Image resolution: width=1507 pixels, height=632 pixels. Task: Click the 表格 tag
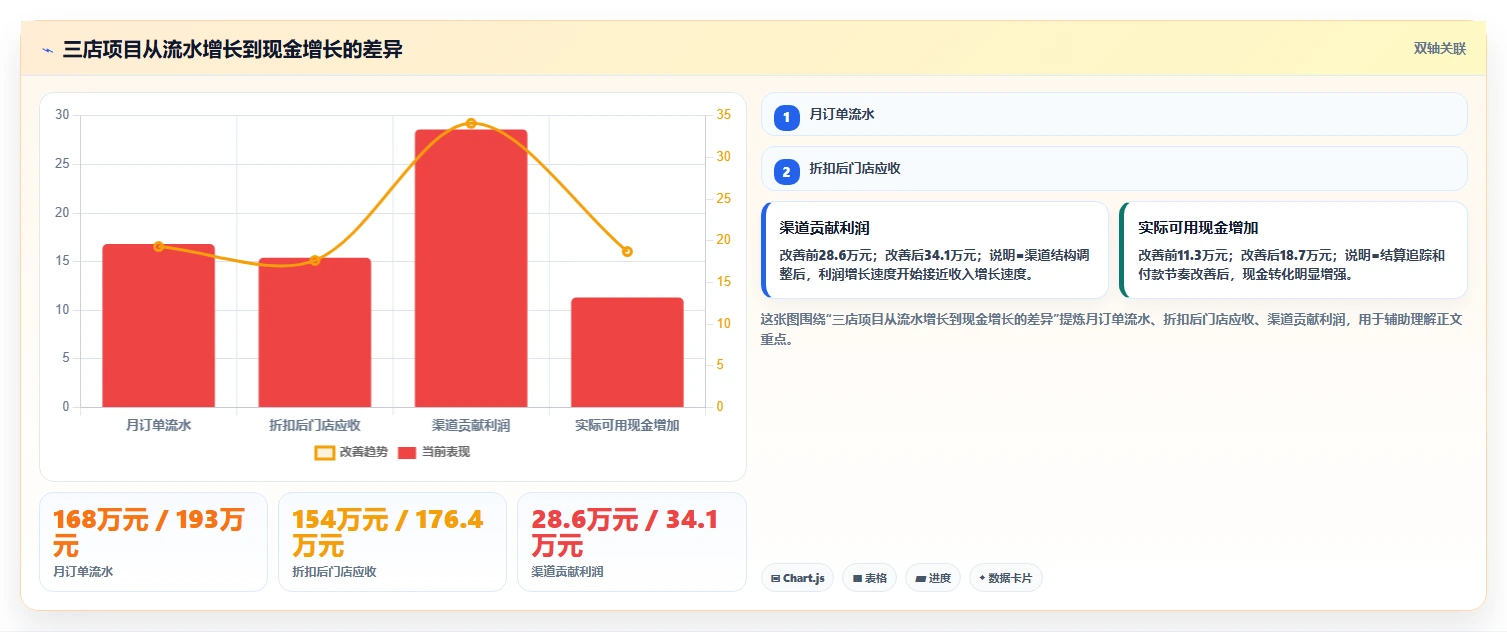869,578
